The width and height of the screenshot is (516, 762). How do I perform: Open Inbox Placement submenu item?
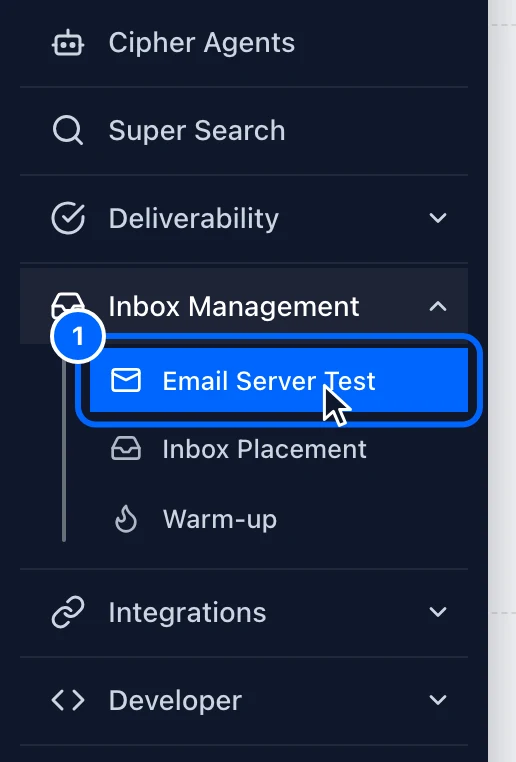tap(279, 449)
